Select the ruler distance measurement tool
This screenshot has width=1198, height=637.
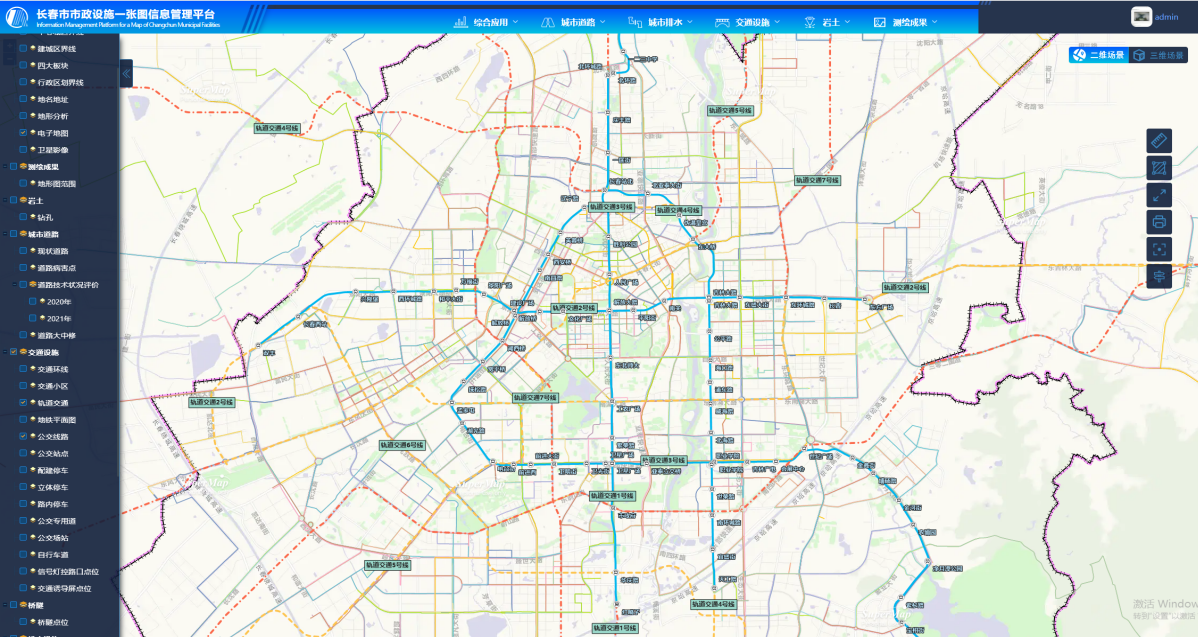click(1159, 141)
